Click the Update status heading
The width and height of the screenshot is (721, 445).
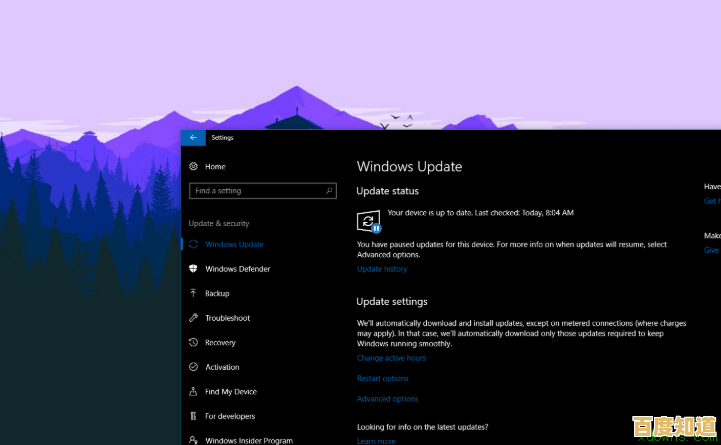[388, 191]
